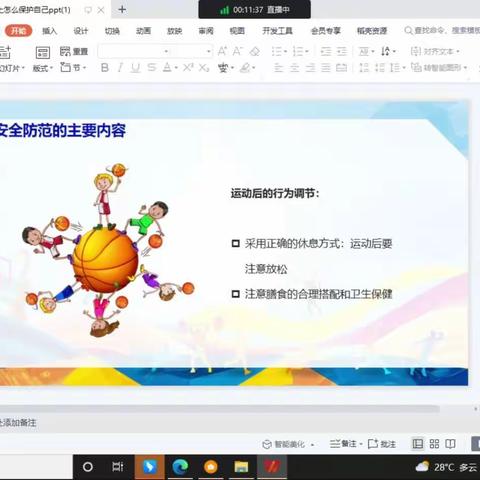Expand the 智能美化 dropdown
This screenshot has width=480, height=480.
click(312, 445)
